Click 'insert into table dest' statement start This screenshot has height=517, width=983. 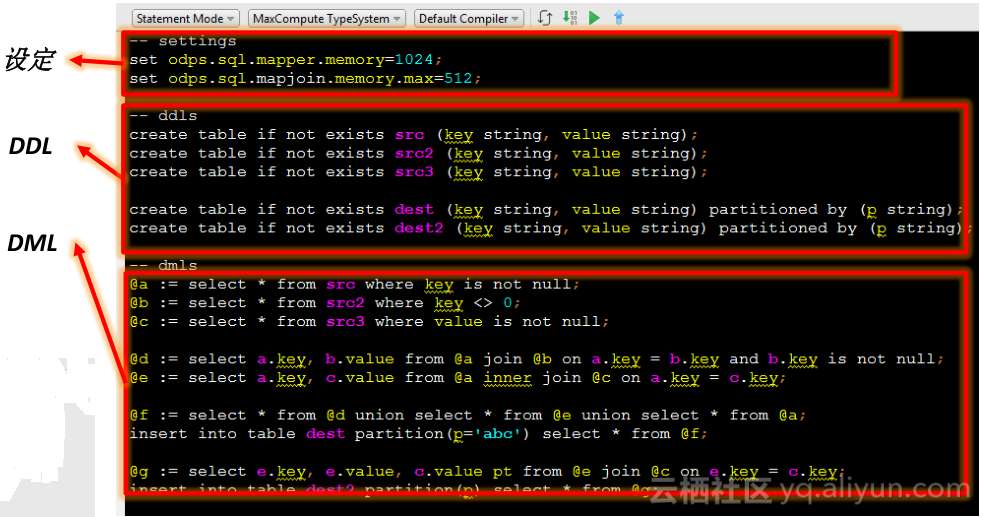tap(237, 434)
